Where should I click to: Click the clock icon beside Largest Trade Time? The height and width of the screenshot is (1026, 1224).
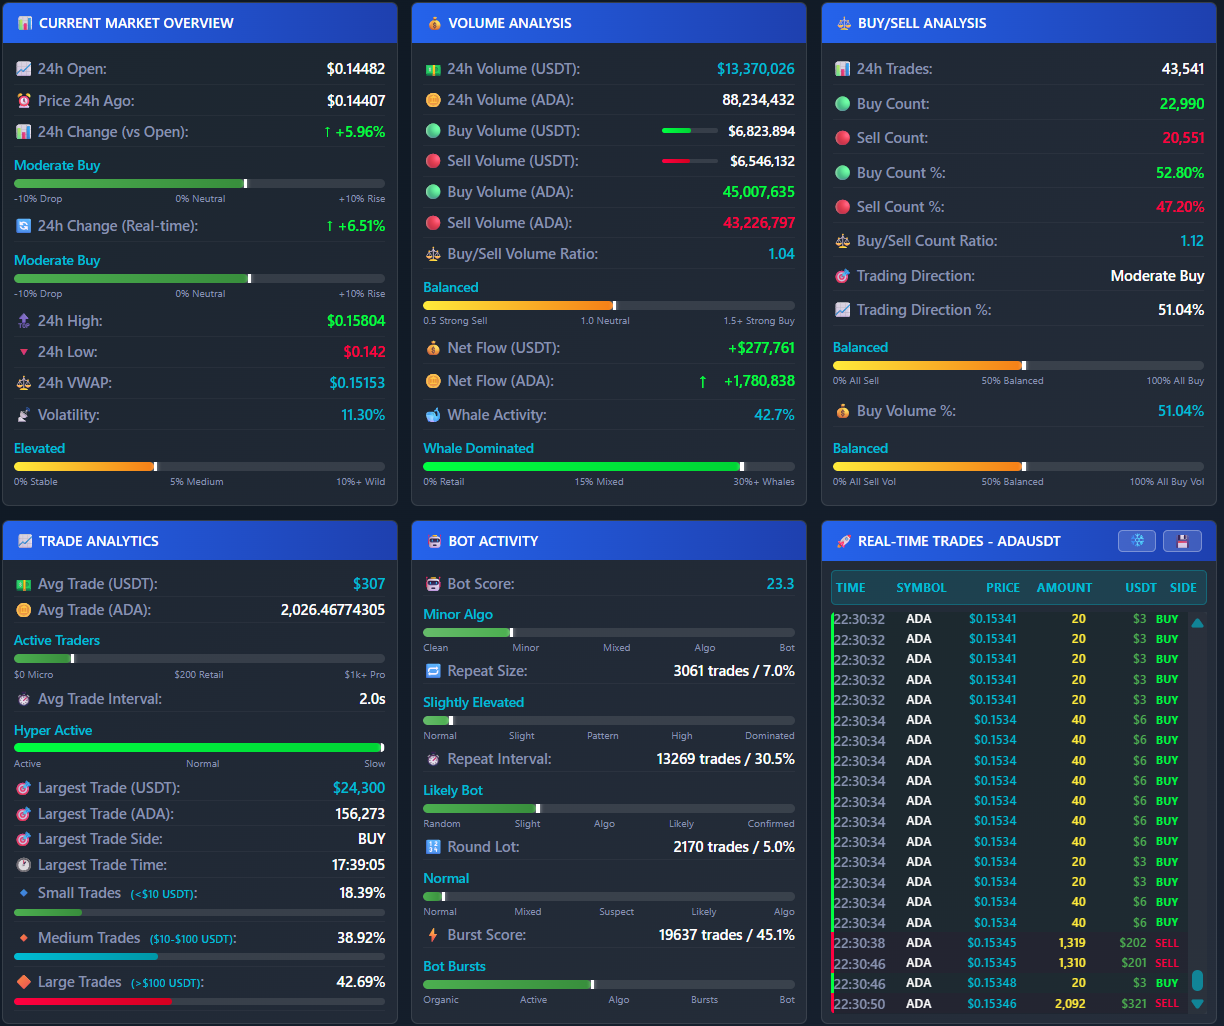tap(24, 865)
